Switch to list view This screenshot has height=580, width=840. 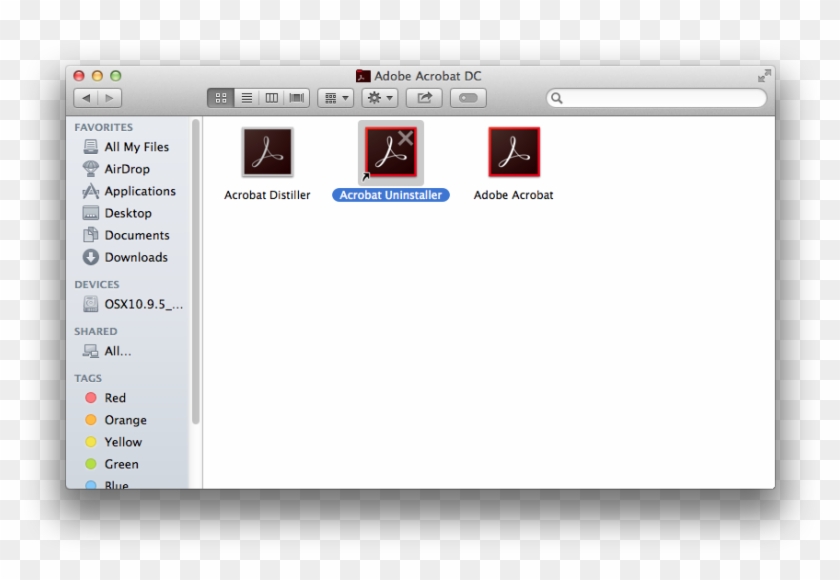(x=246, y=97)
